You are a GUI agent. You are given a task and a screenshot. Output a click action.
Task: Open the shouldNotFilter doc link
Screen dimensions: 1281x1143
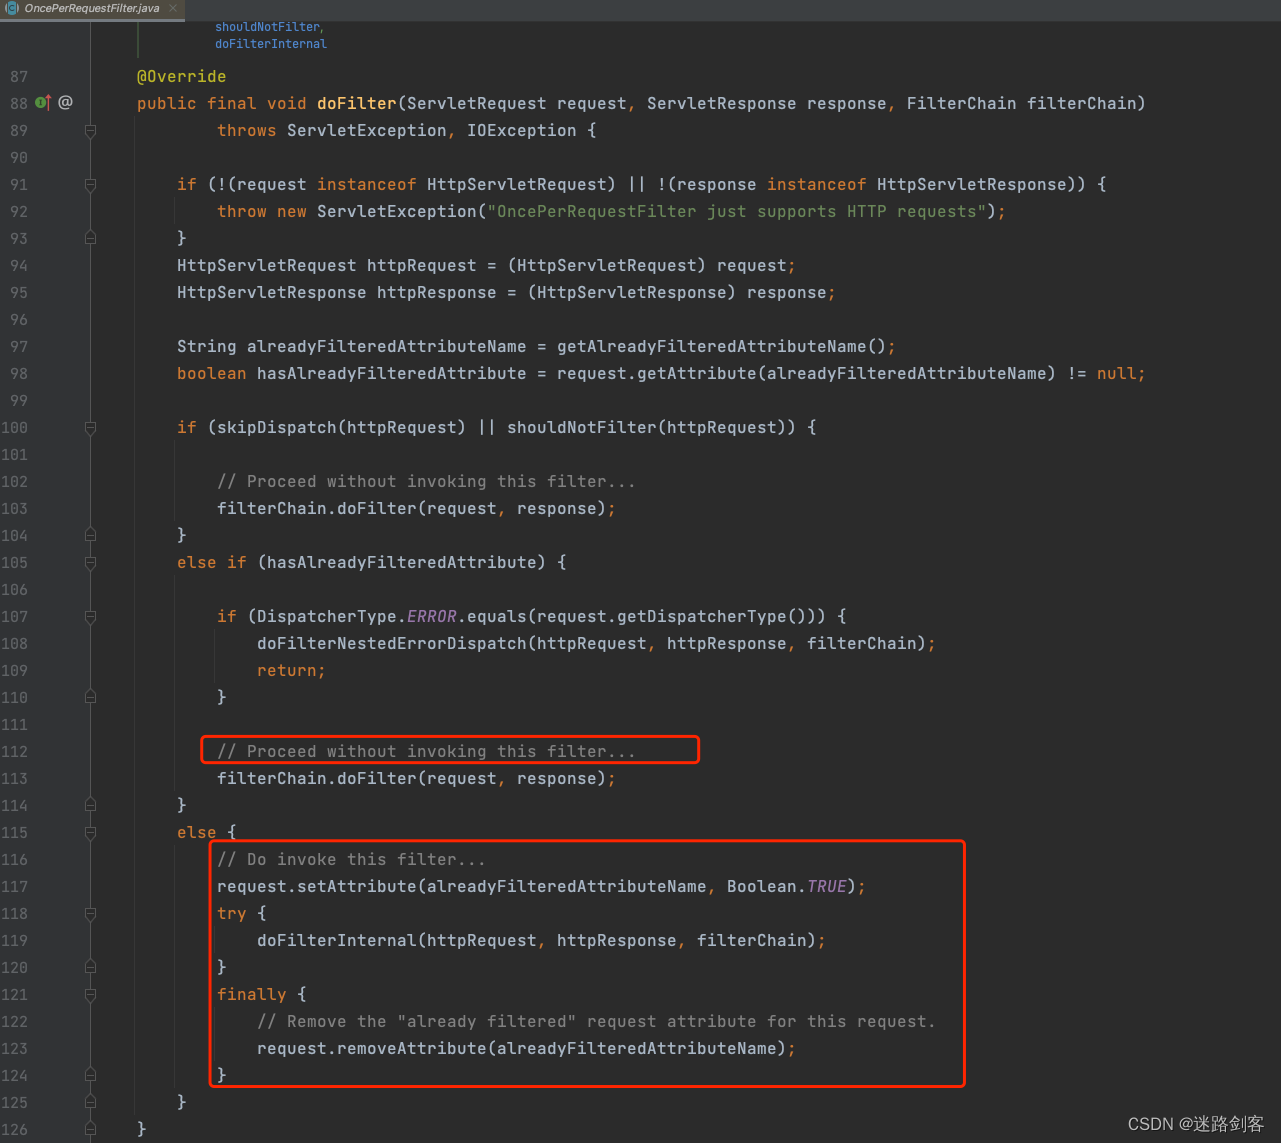tap(268, 27)
